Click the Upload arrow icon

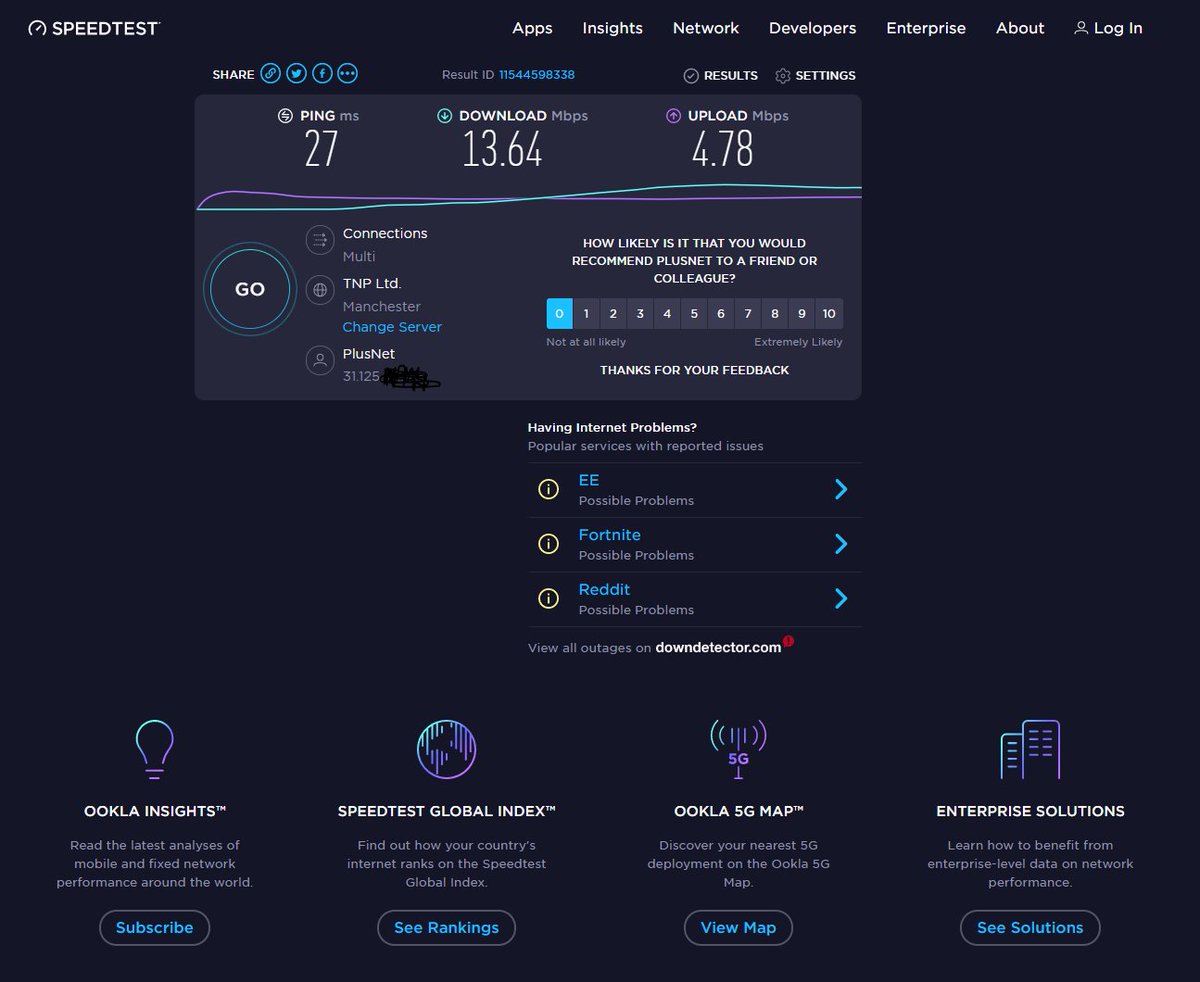click(674, 116)
